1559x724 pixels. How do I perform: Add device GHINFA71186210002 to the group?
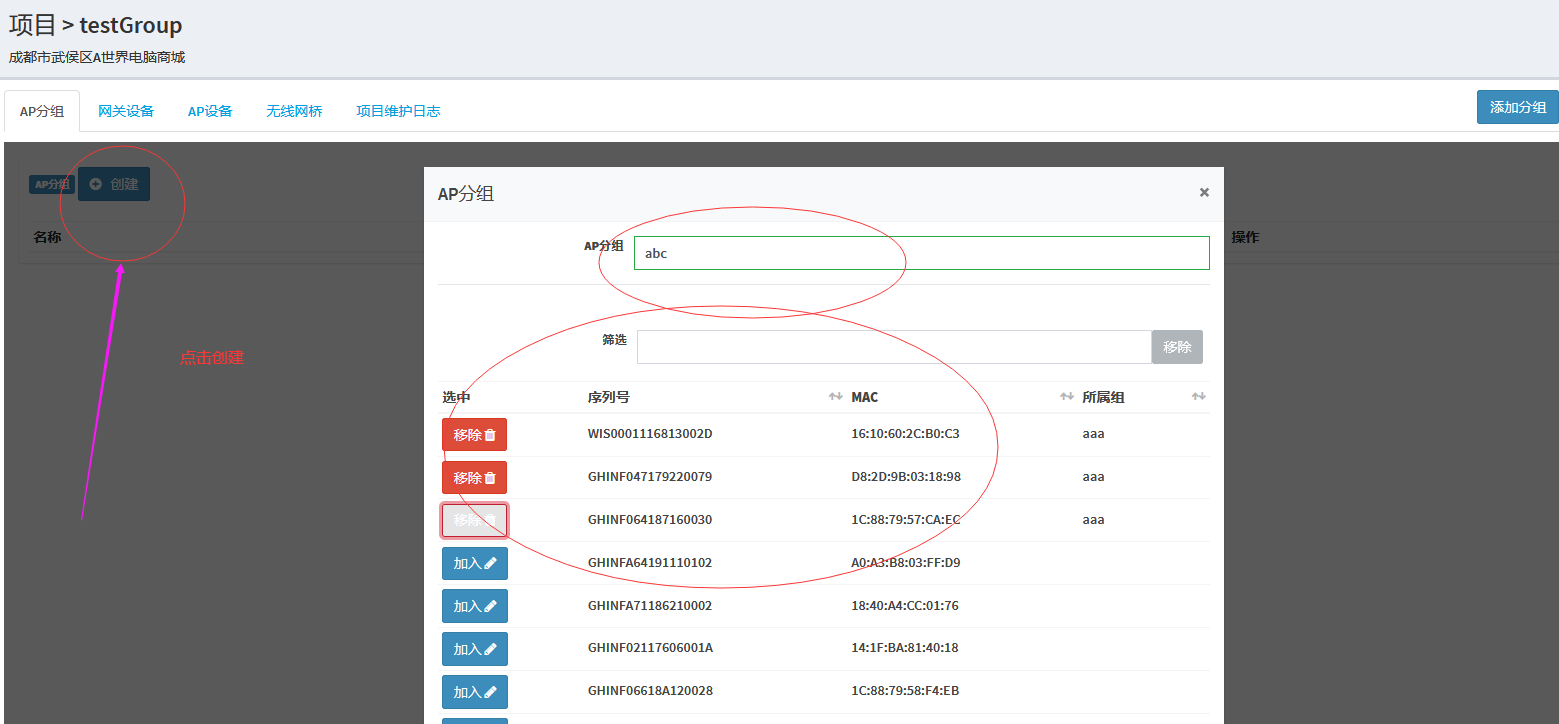[474, 606]
